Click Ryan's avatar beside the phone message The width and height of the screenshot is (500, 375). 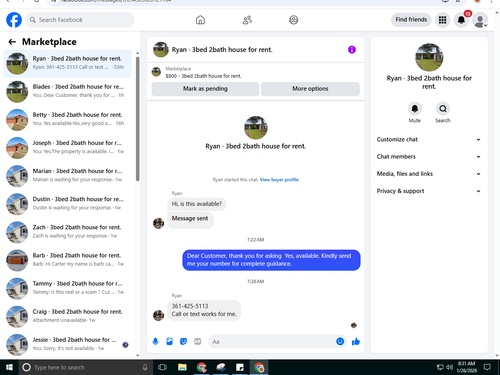158,315
